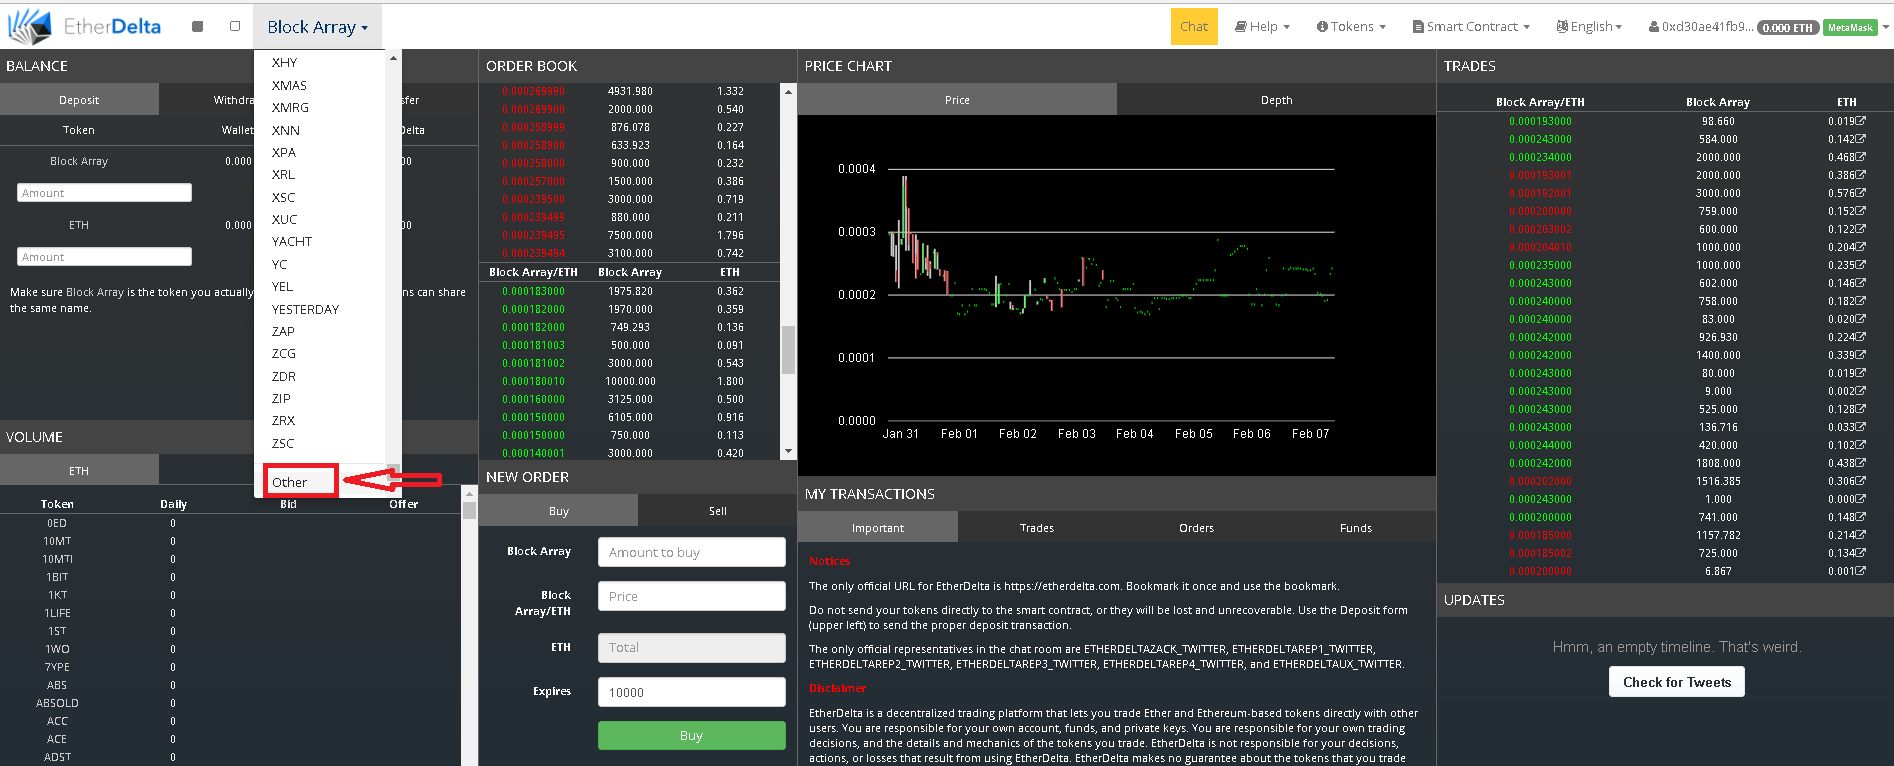Click the ETH deposit Amount field
Viewport: 1894px width, 766px height.
pos(104,257)
